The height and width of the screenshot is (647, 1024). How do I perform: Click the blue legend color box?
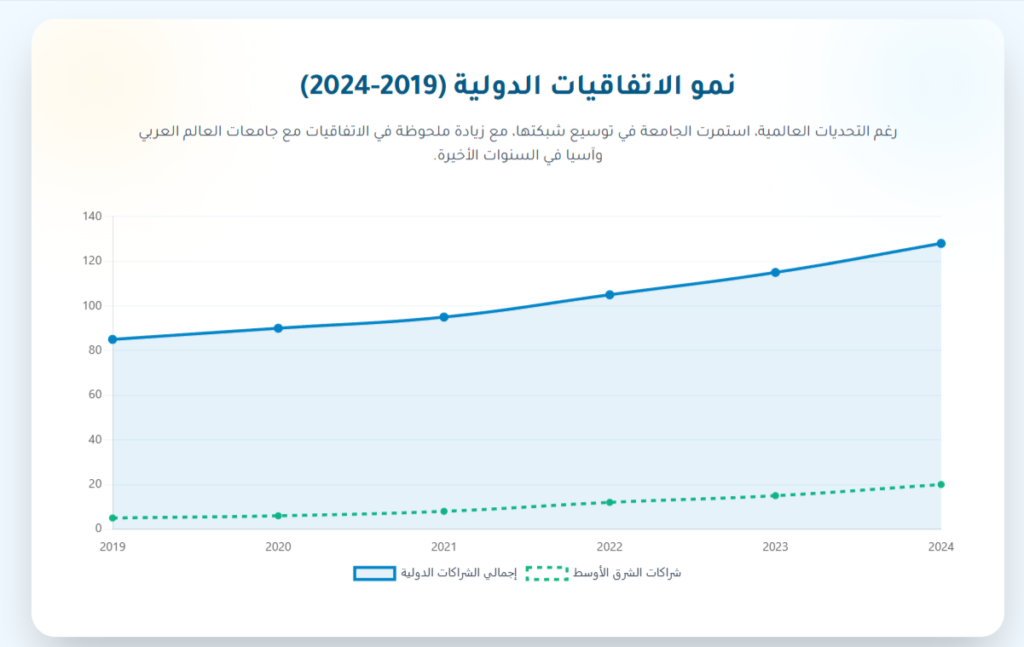click(374, 574)
